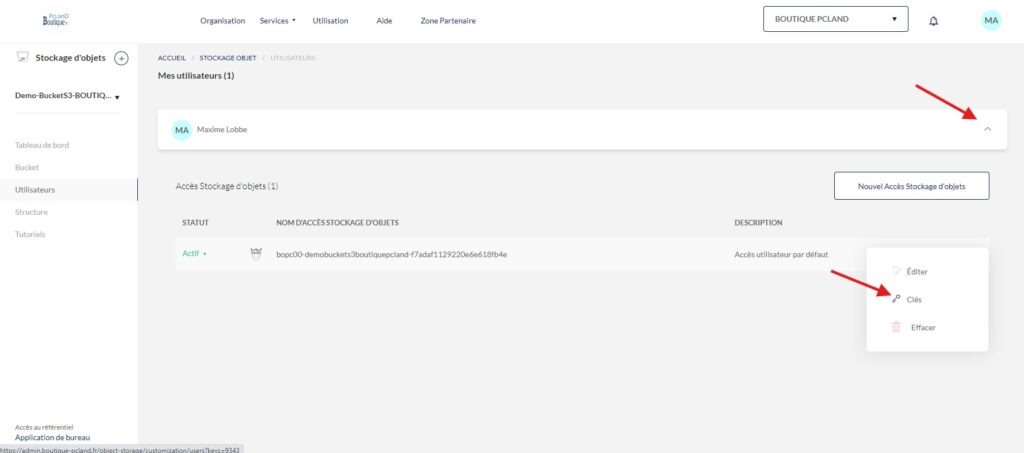Click the key icon beside Clés
Image resolution: width=1024 pixels, height=453 pixels.
[x=896, y=299]
